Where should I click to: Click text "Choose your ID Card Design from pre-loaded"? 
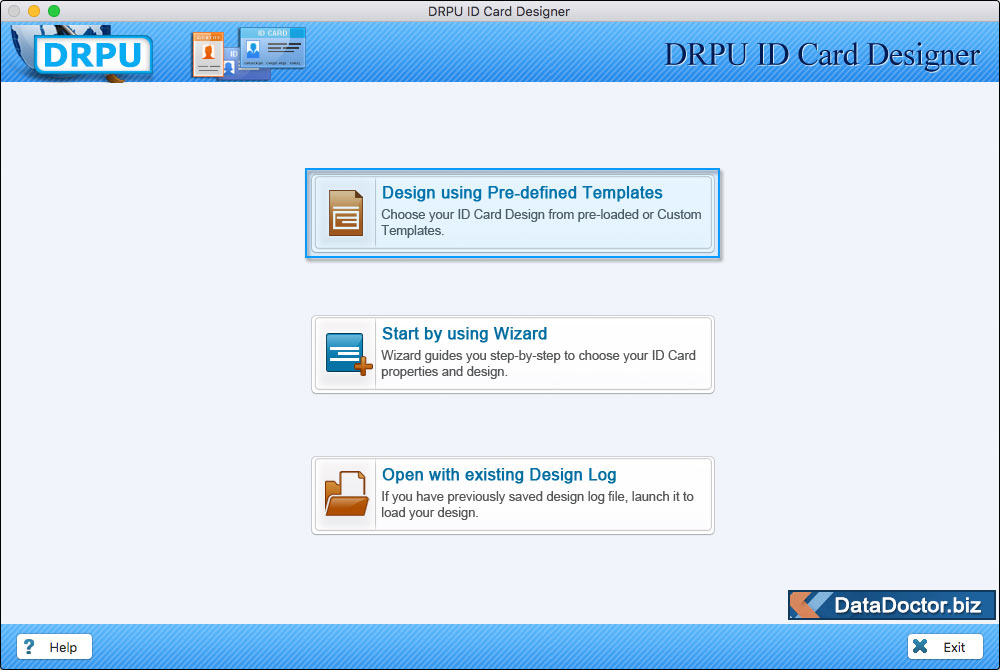pos(509,215)
